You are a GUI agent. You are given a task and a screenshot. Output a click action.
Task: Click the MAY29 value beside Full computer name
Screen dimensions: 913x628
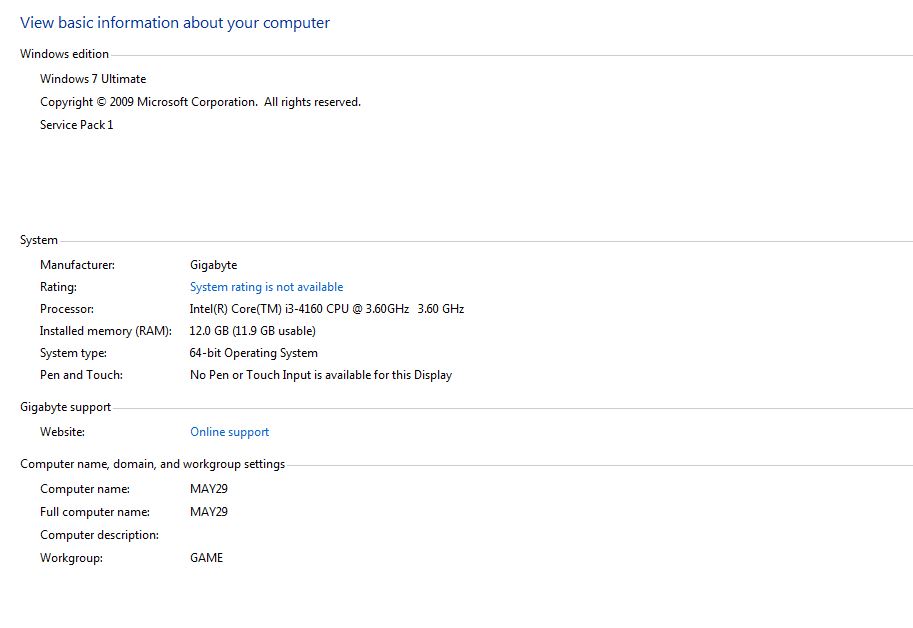point(209,512)
